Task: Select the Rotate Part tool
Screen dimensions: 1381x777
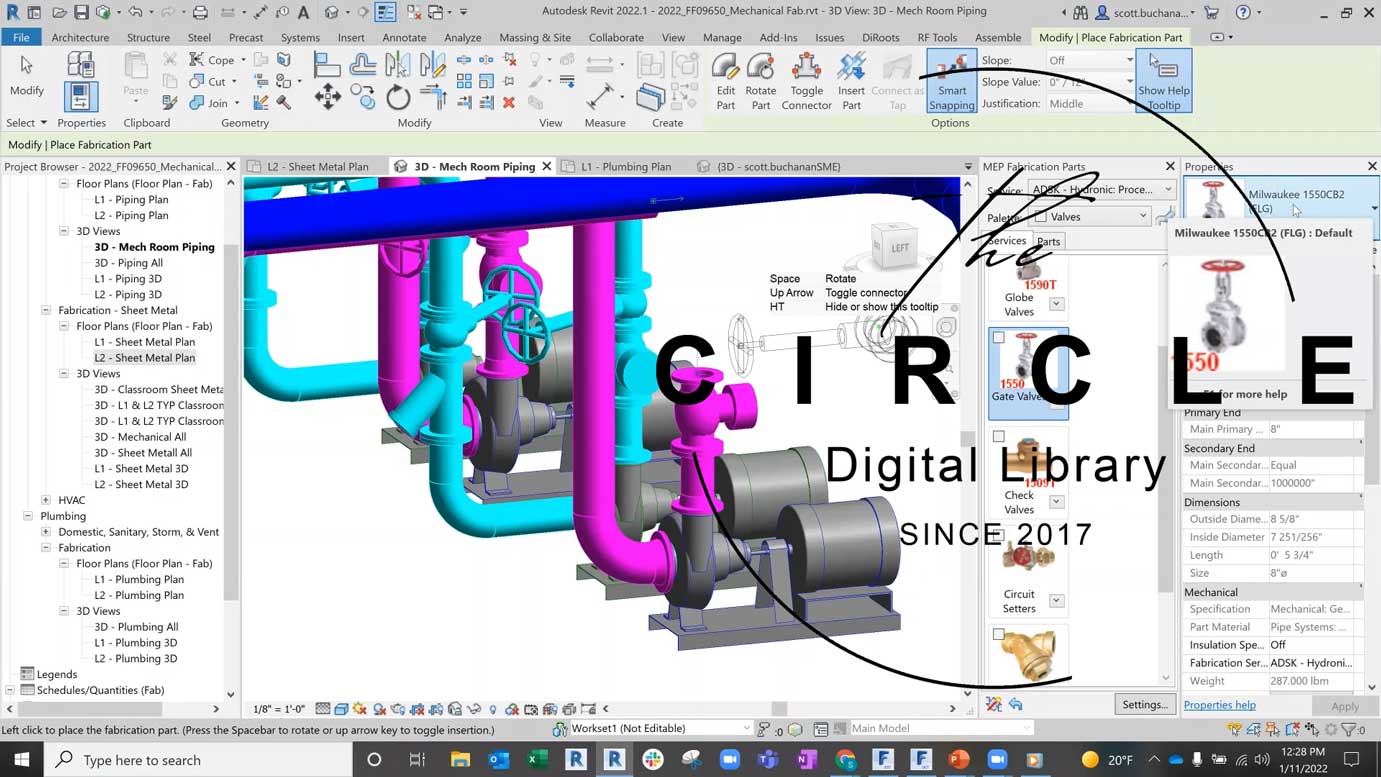Action: (x=760, y=80)
